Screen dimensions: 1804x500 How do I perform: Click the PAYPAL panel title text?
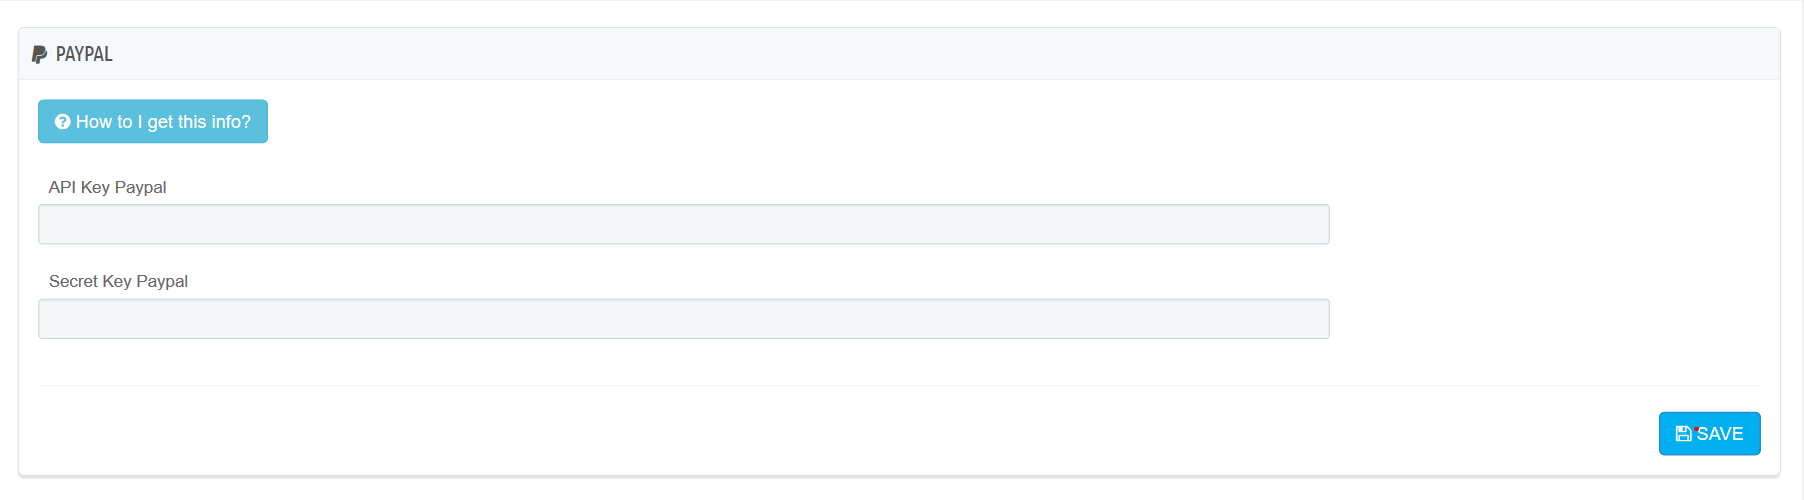(x=84, y=54)
